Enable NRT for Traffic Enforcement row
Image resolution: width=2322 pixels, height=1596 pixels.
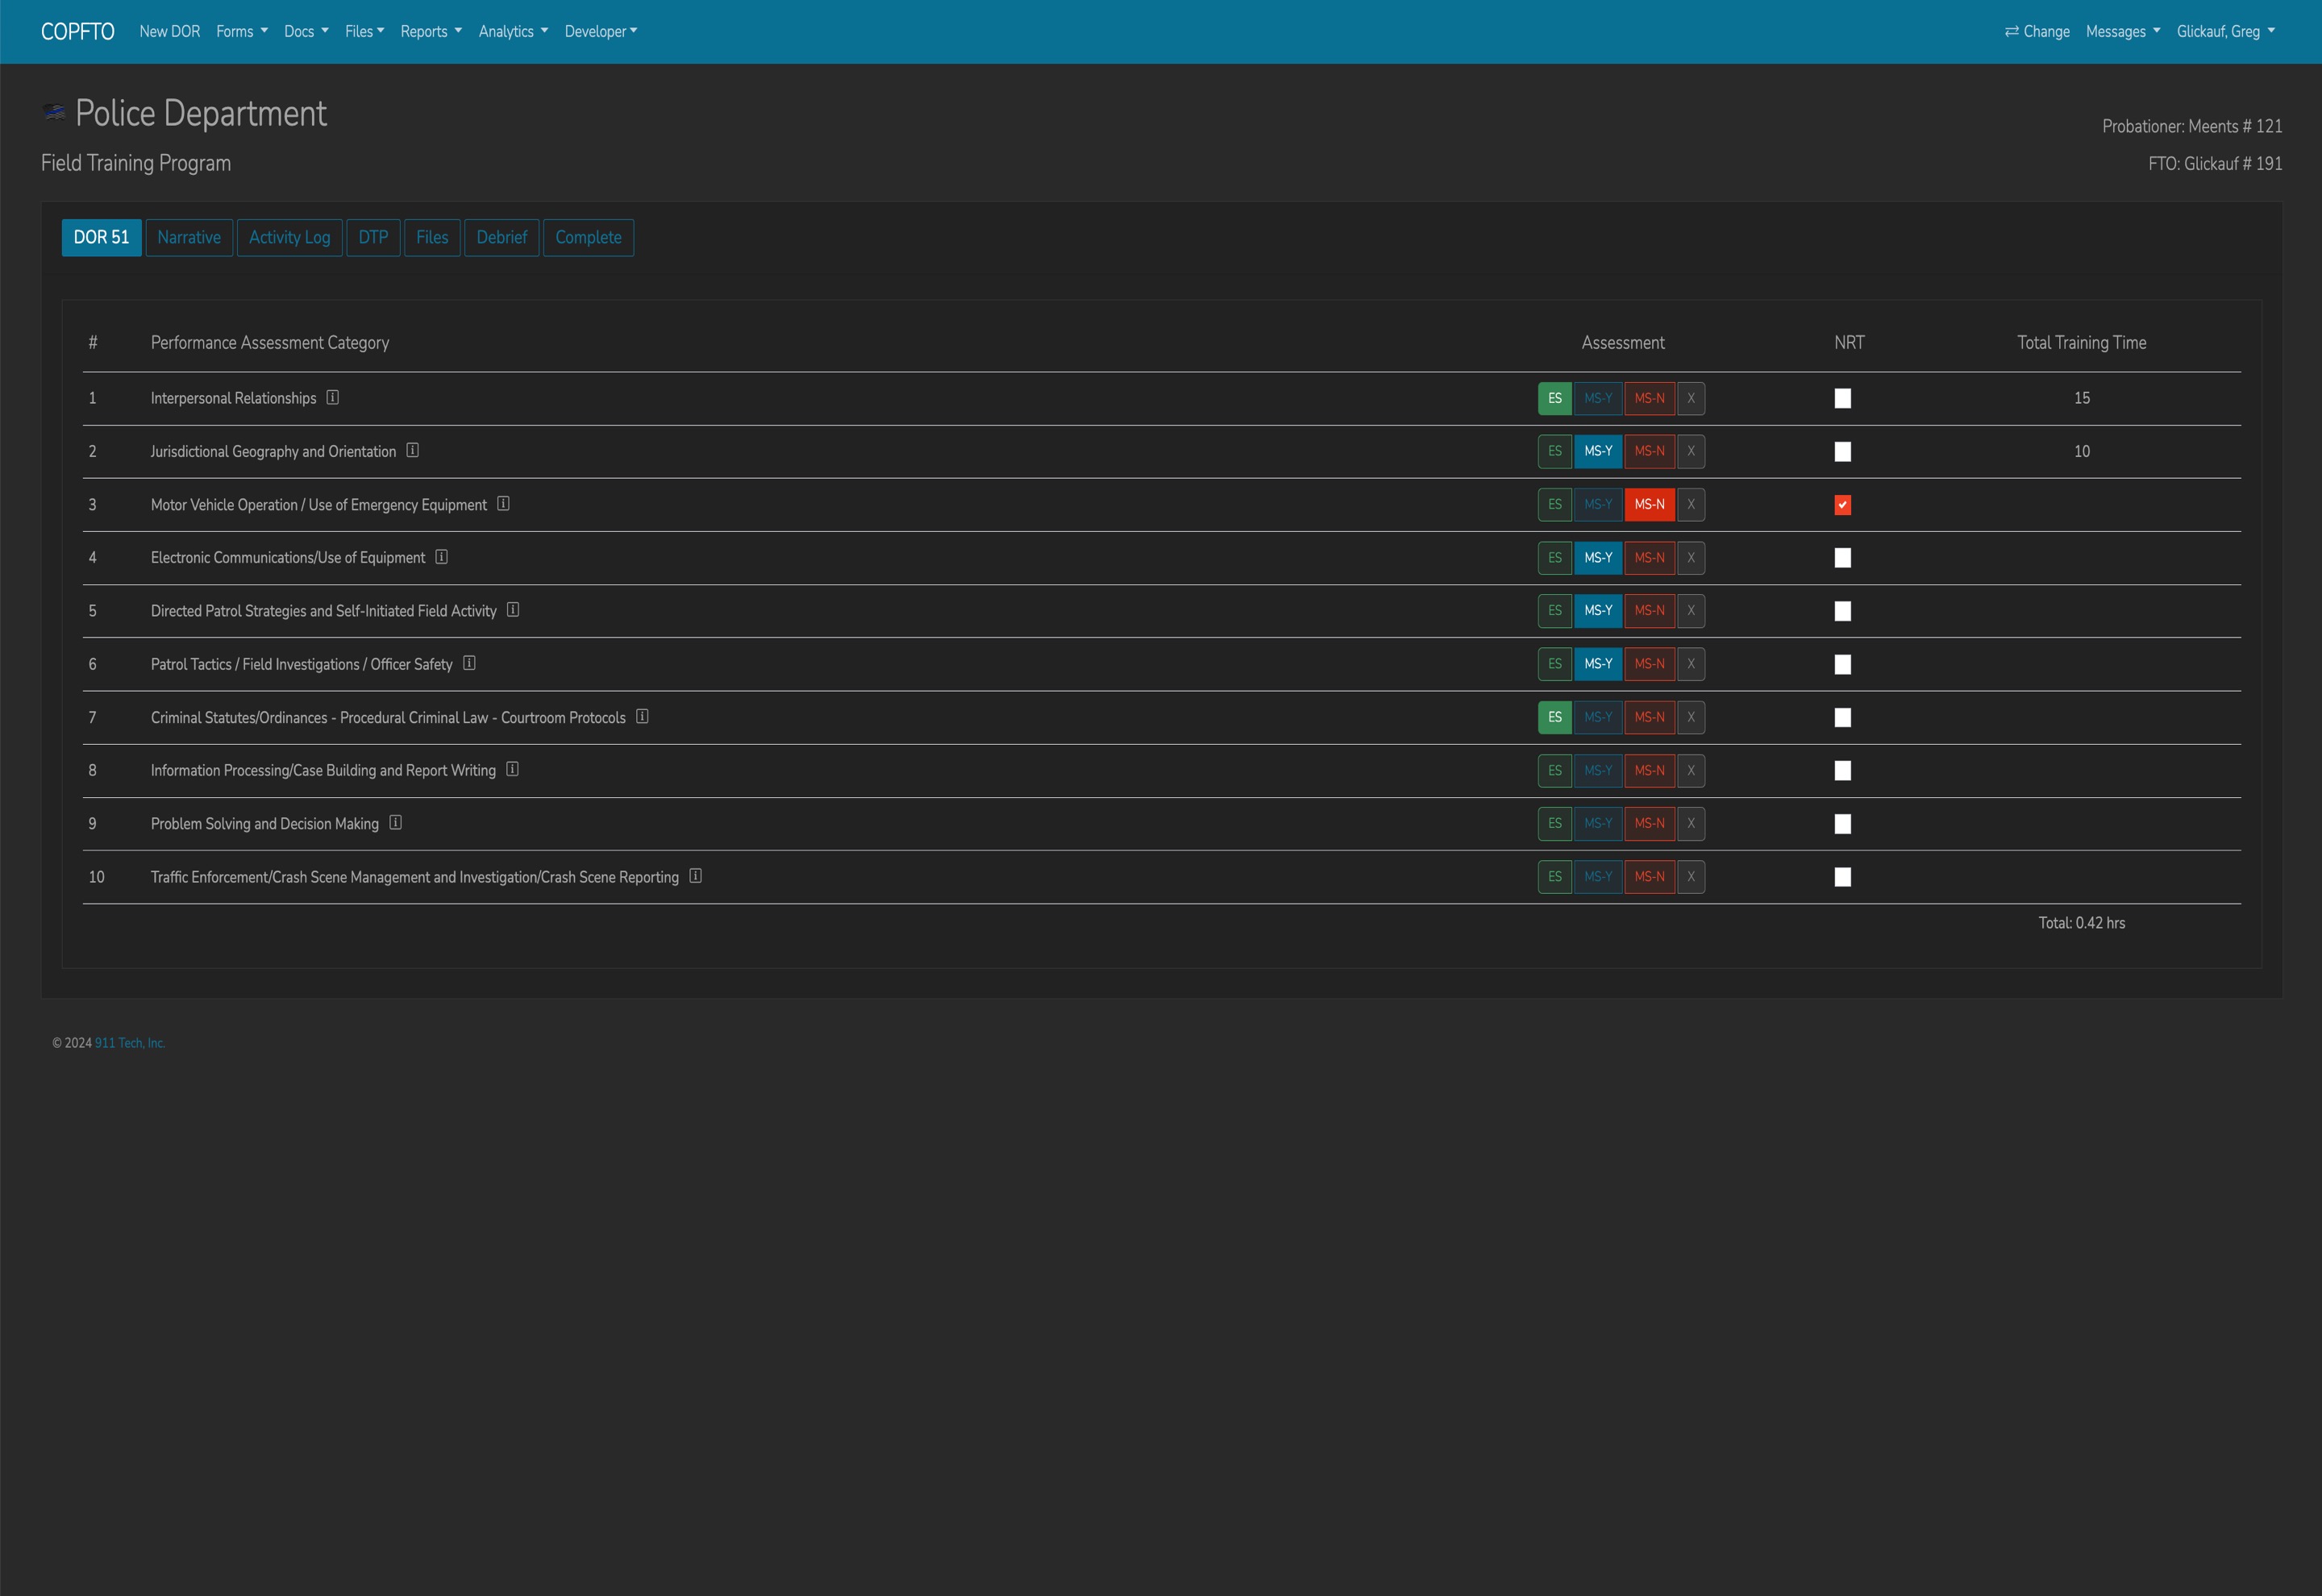1842,877
